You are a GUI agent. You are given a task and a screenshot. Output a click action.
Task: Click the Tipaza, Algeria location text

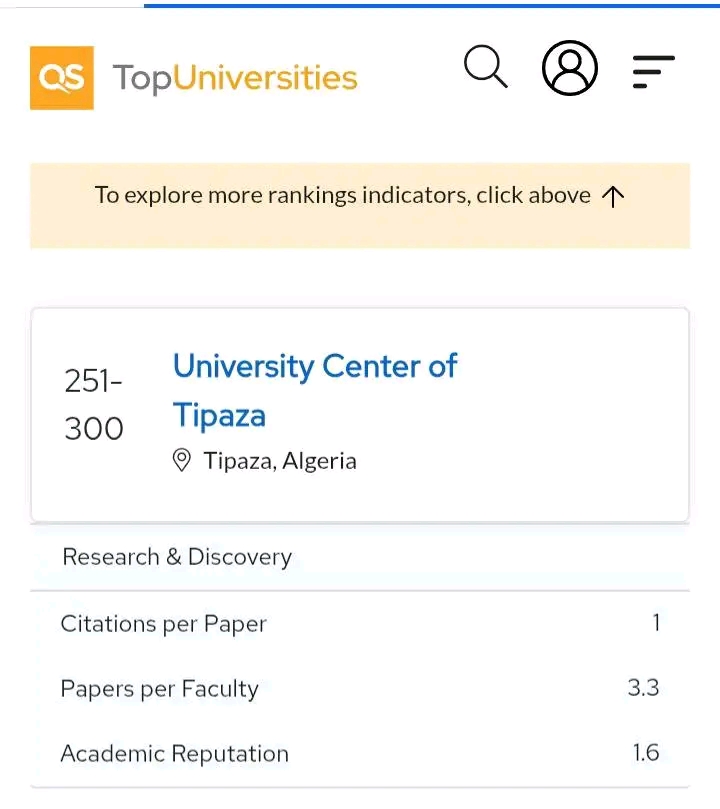click(x=280, y=461)
